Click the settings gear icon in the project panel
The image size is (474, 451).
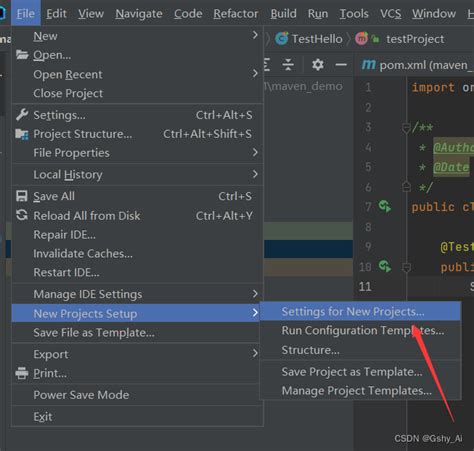[x=318, y=64]
